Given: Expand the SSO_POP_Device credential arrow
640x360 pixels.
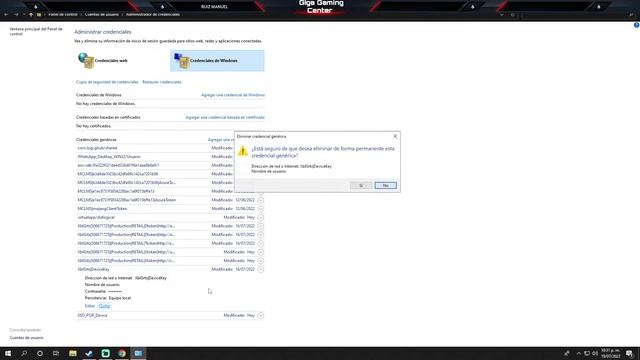Looking at the screenshot, I should 260,316.
